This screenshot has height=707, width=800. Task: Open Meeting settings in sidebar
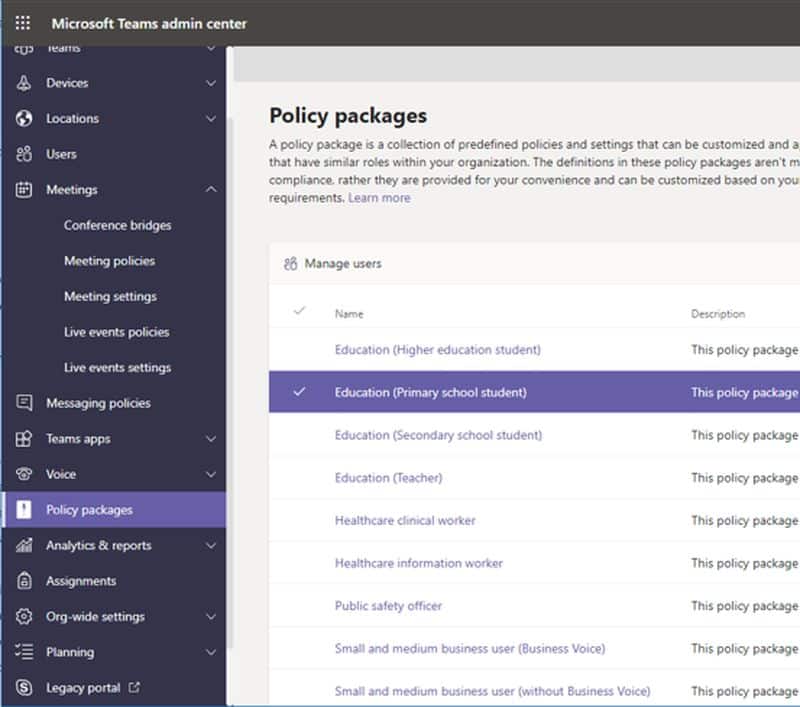point(110,296)
